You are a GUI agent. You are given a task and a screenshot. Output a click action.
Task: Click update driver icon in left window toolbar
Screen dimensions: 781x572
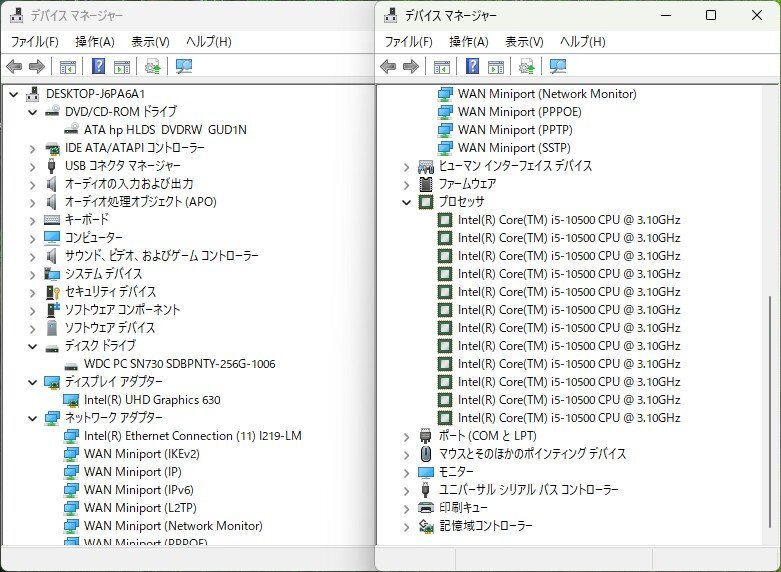click(152, 66)
